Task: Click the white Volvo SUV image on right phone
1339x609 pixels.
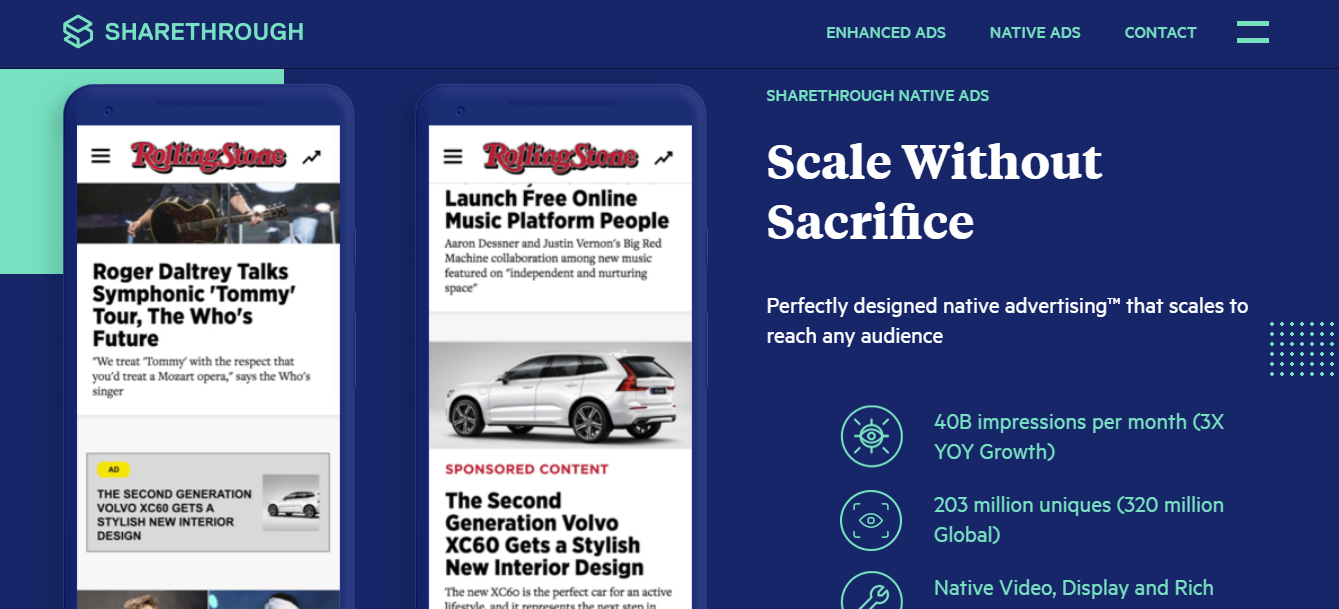Action: point(560,395)
